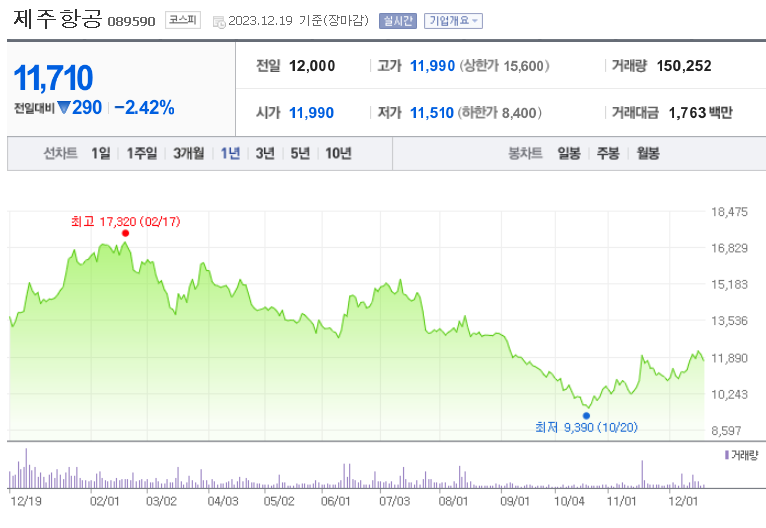Viewport: 766px width, 528px height.
Task: Click the 제주항공 stock name
Action: pos(58,19)
